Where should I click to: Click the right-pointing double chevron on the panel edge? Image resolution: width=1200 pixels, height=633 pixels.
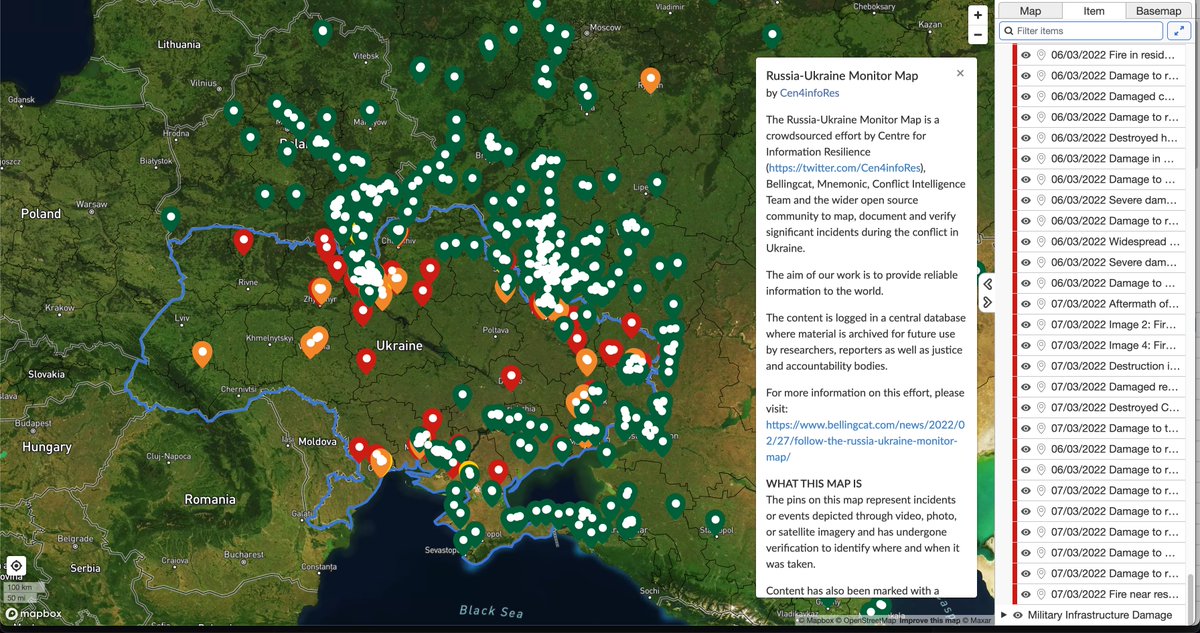point(988,301)
